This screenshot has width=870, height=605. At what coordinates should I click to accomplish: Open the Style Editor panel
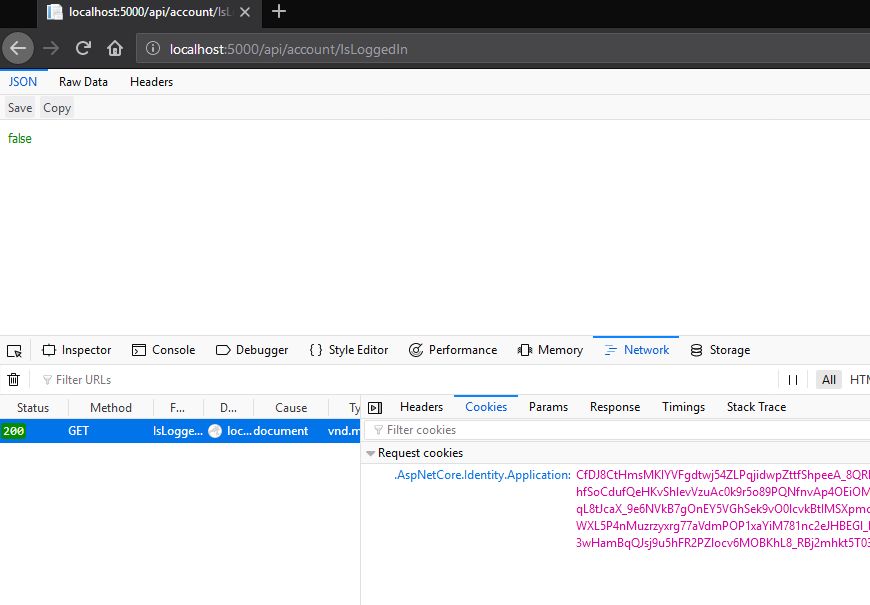pos(349,350)
